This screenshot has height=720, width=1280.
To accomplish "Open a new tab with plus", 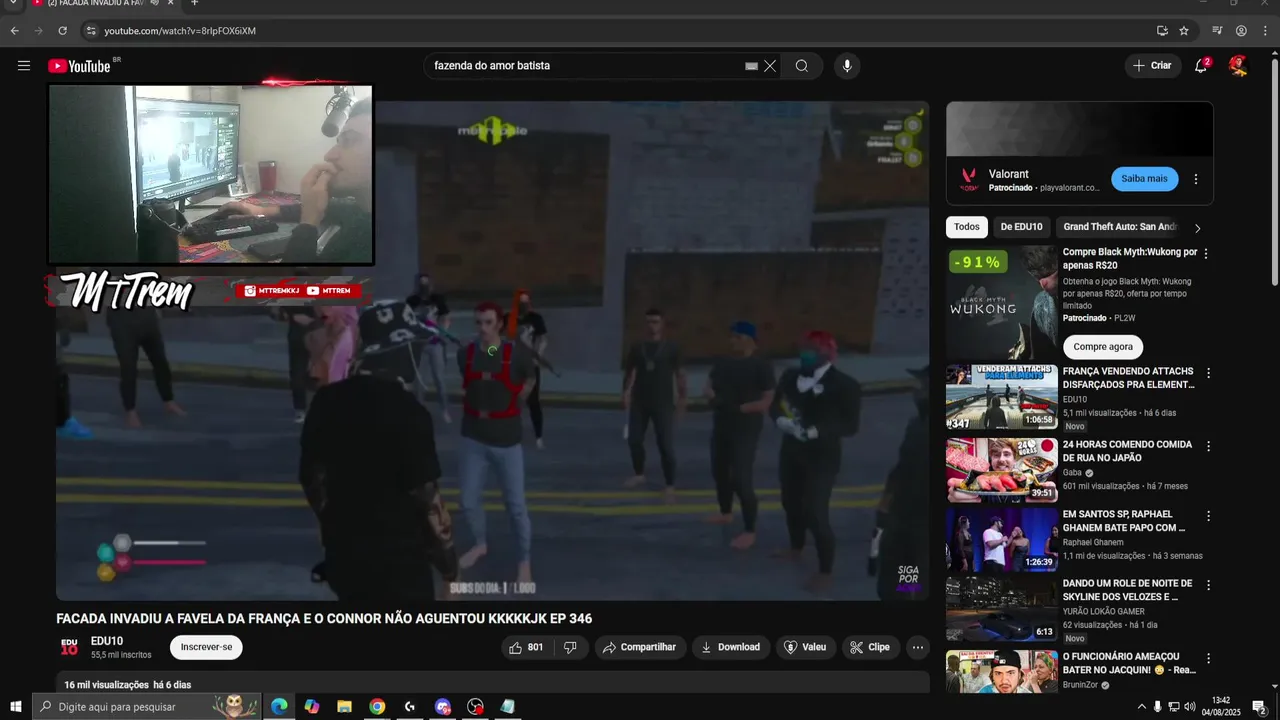I will [195, 3].
